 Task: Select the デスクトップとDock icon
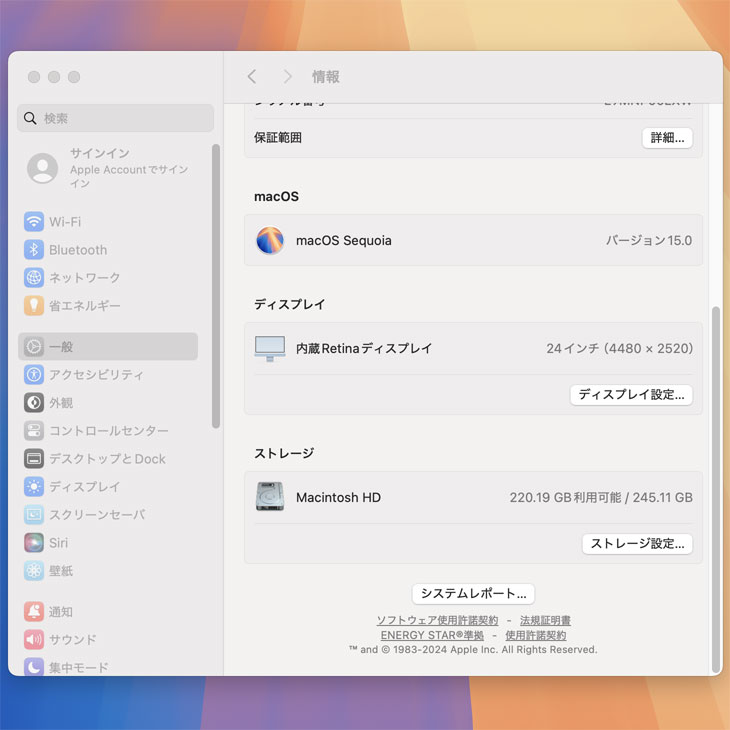coord(34,459)
